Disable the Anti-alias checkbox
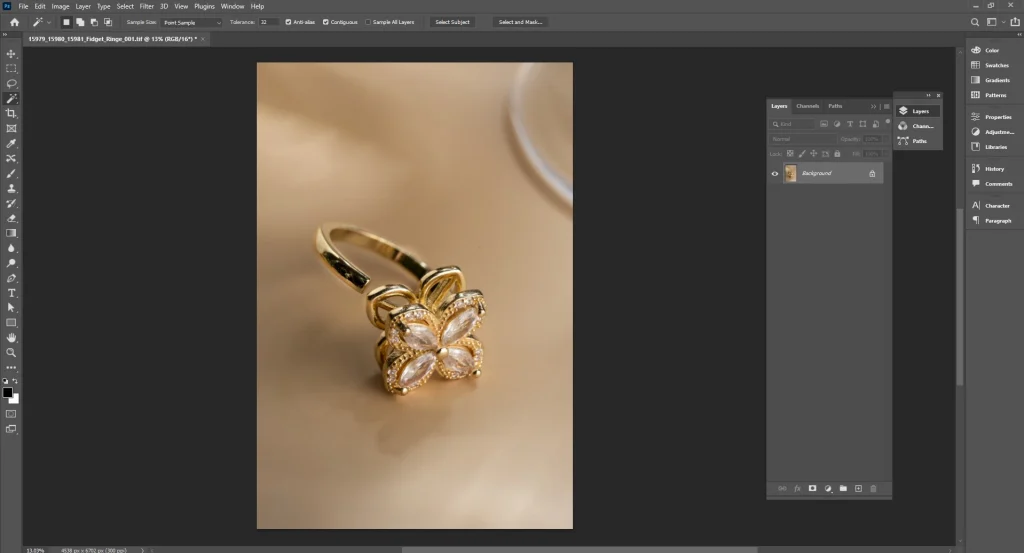Screen dimensions: 1024x553 [289, 22]
